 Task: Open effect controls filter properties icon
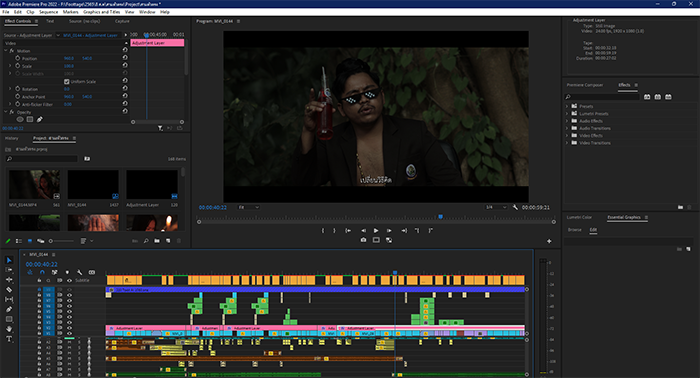160,128
